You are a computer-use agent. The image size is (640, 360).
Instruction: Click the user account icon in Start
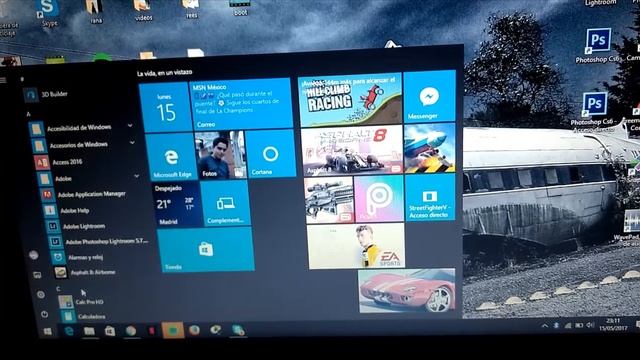33,255
